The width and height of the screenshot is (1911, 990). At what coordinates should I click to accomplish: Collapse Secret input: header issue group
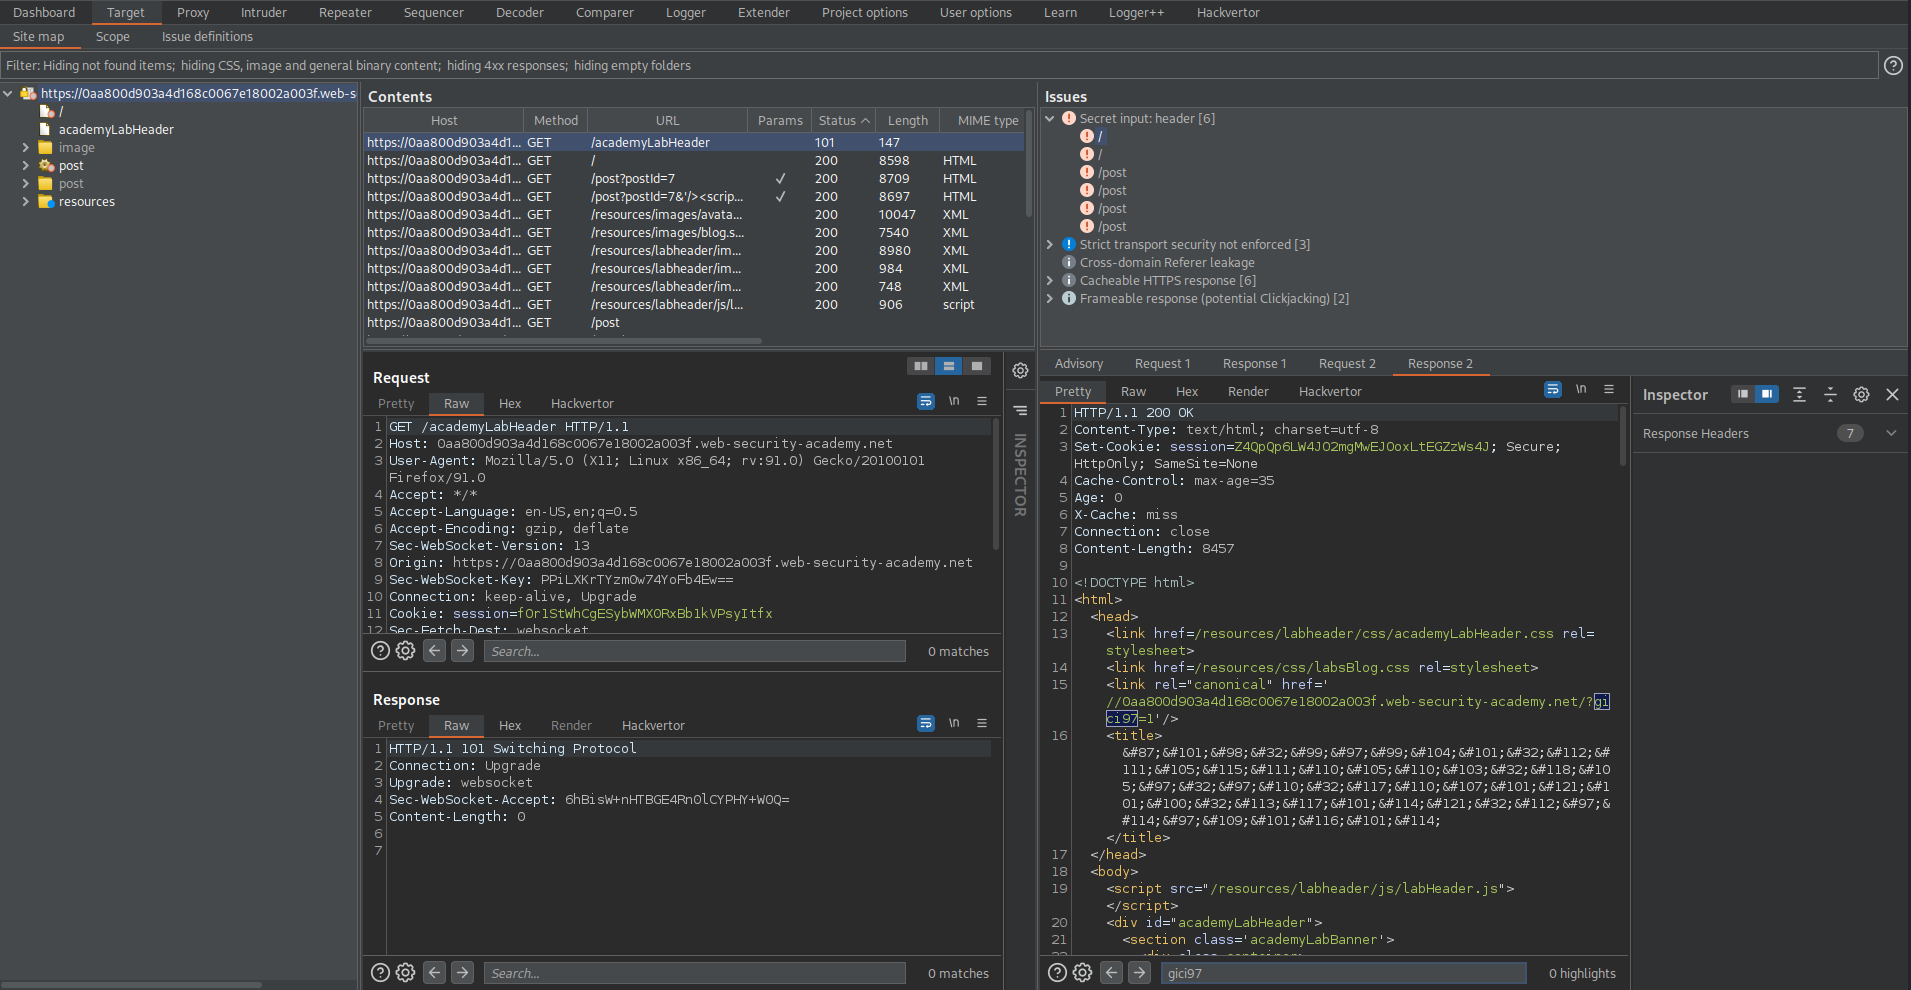tap(1050, 118)
